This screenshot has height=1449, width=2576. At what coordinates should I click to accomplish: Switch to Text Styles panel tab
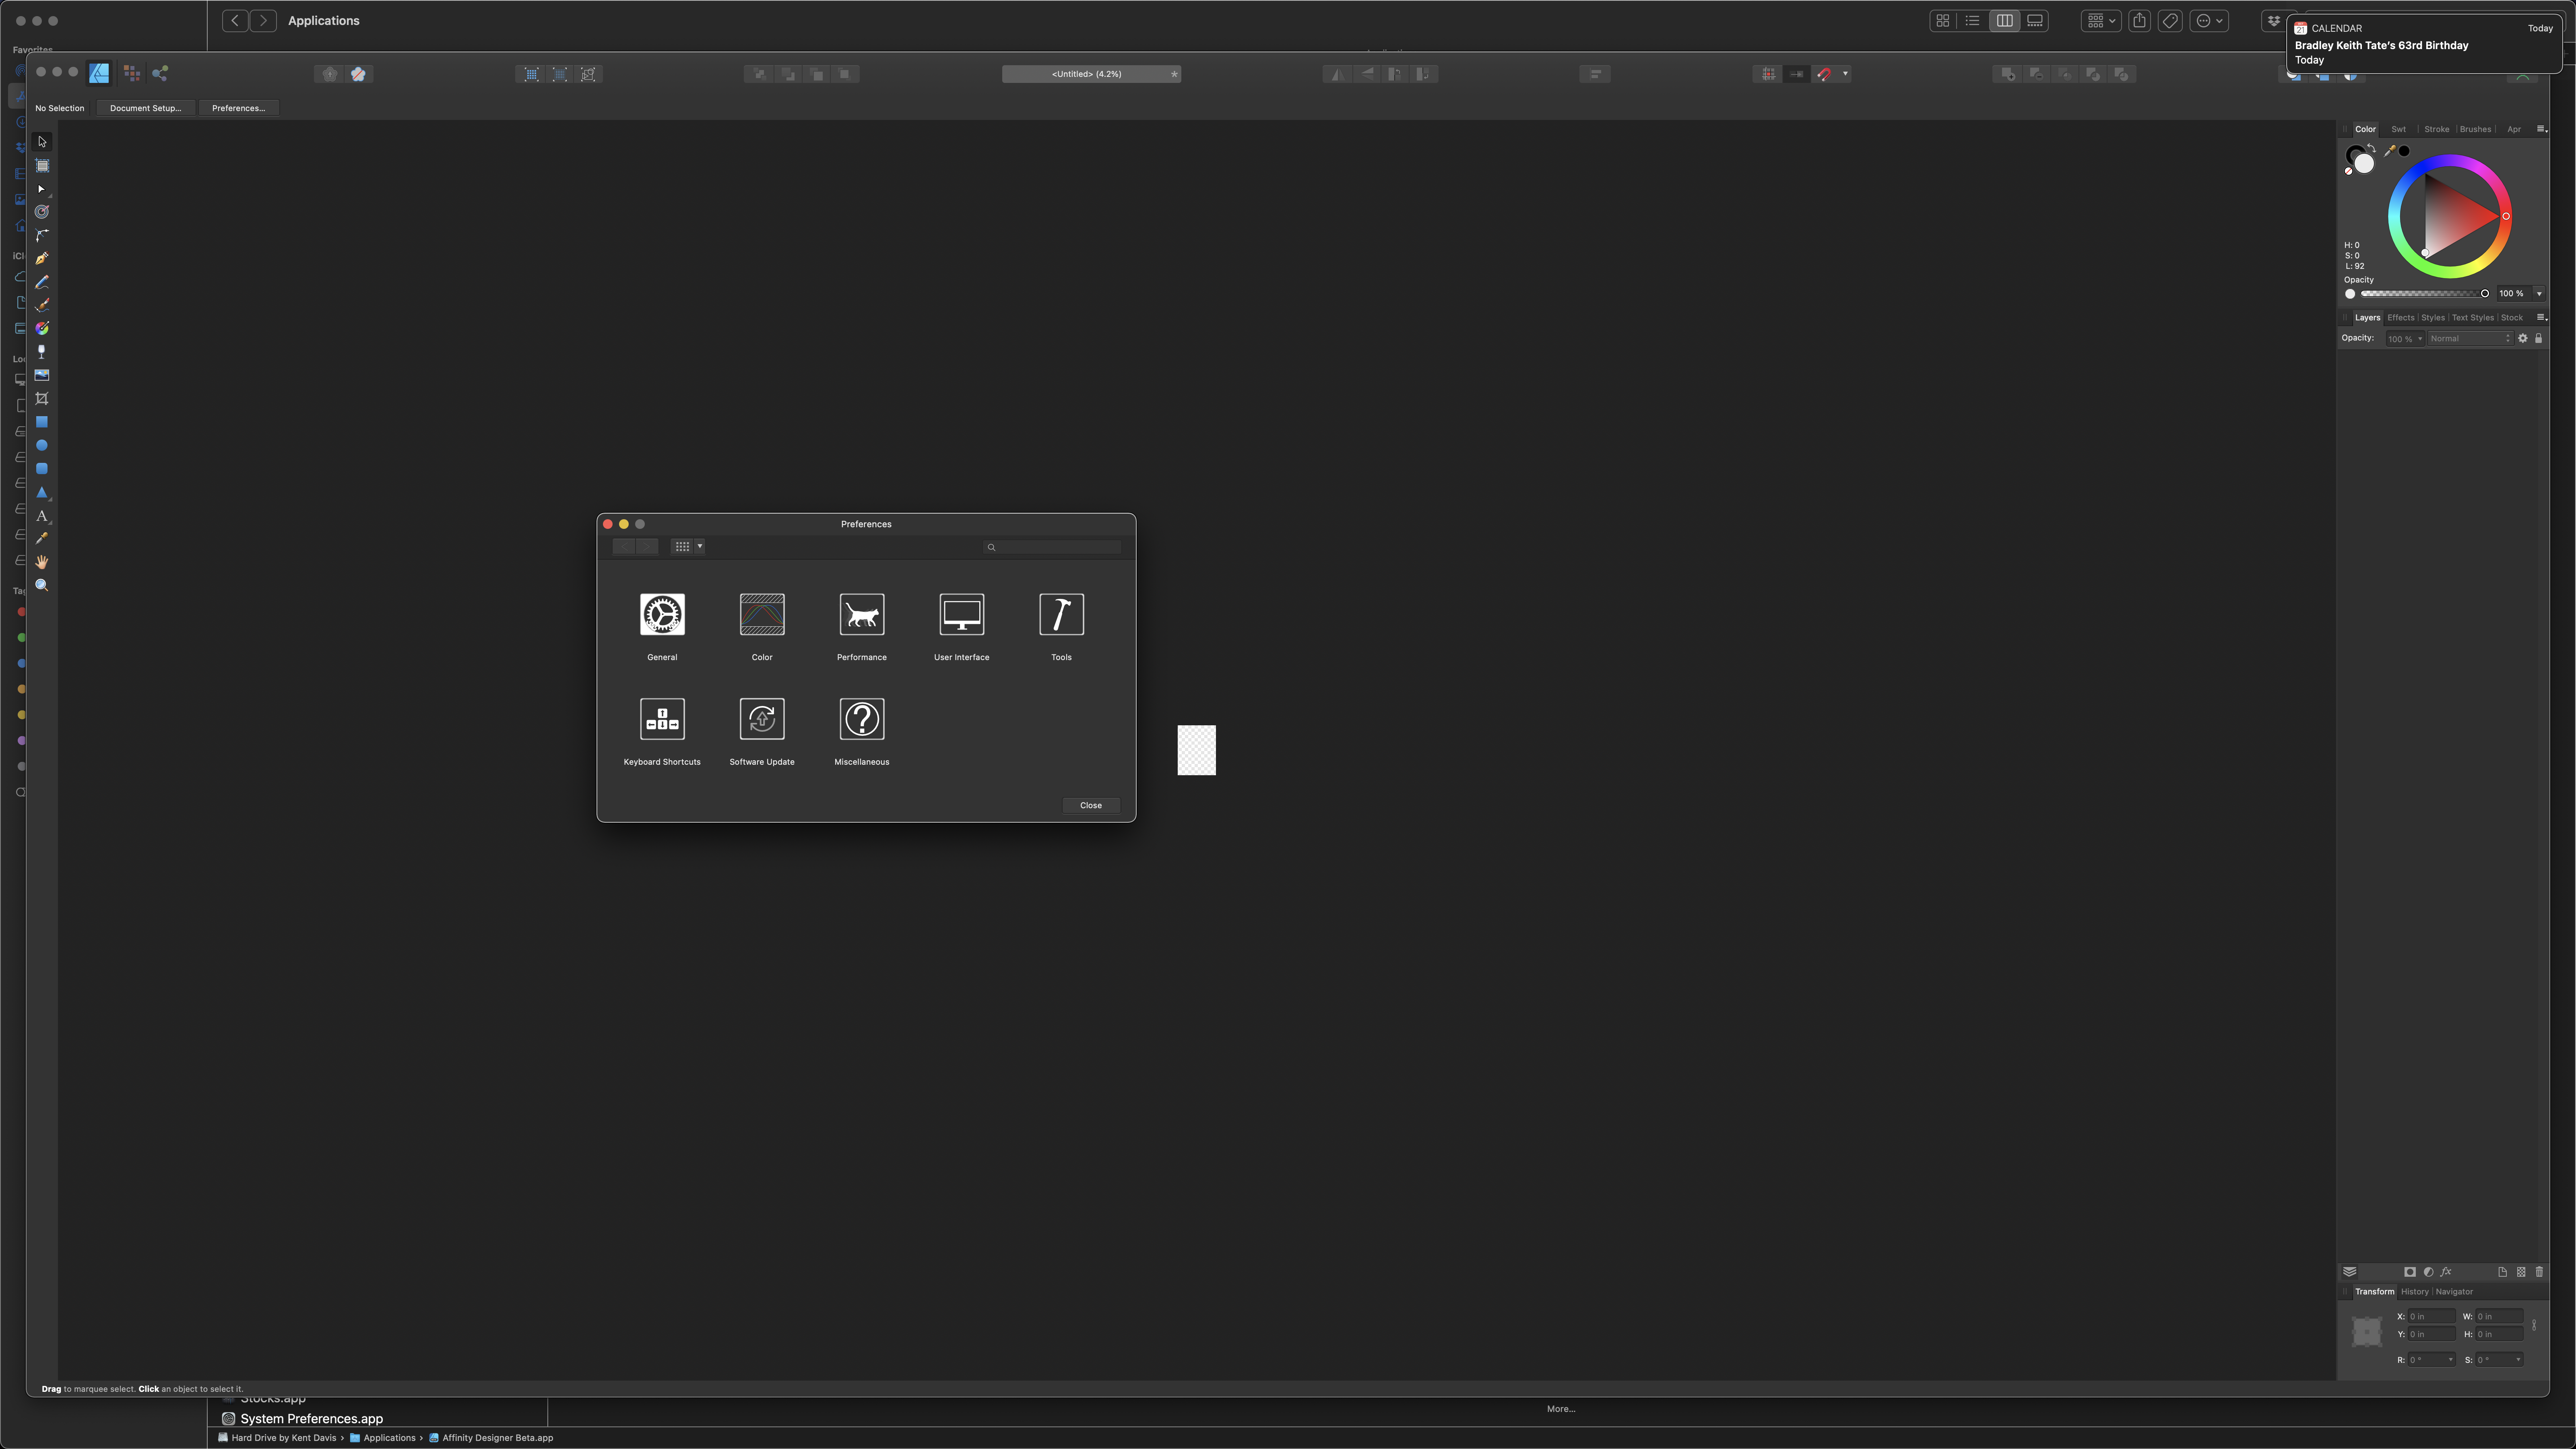click(2472, 318)
